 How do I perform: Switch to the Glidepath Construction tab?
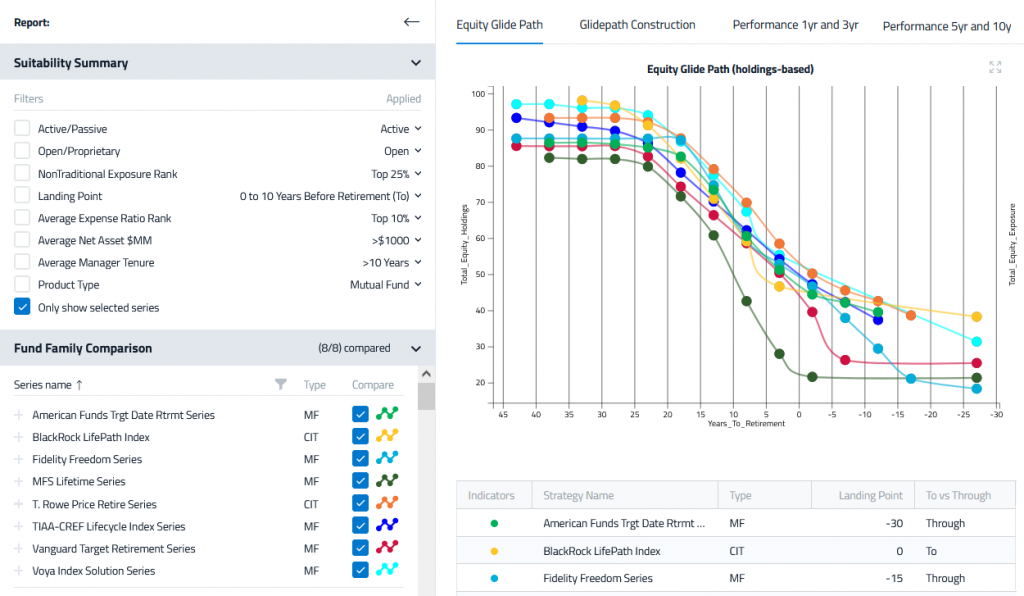637,25
